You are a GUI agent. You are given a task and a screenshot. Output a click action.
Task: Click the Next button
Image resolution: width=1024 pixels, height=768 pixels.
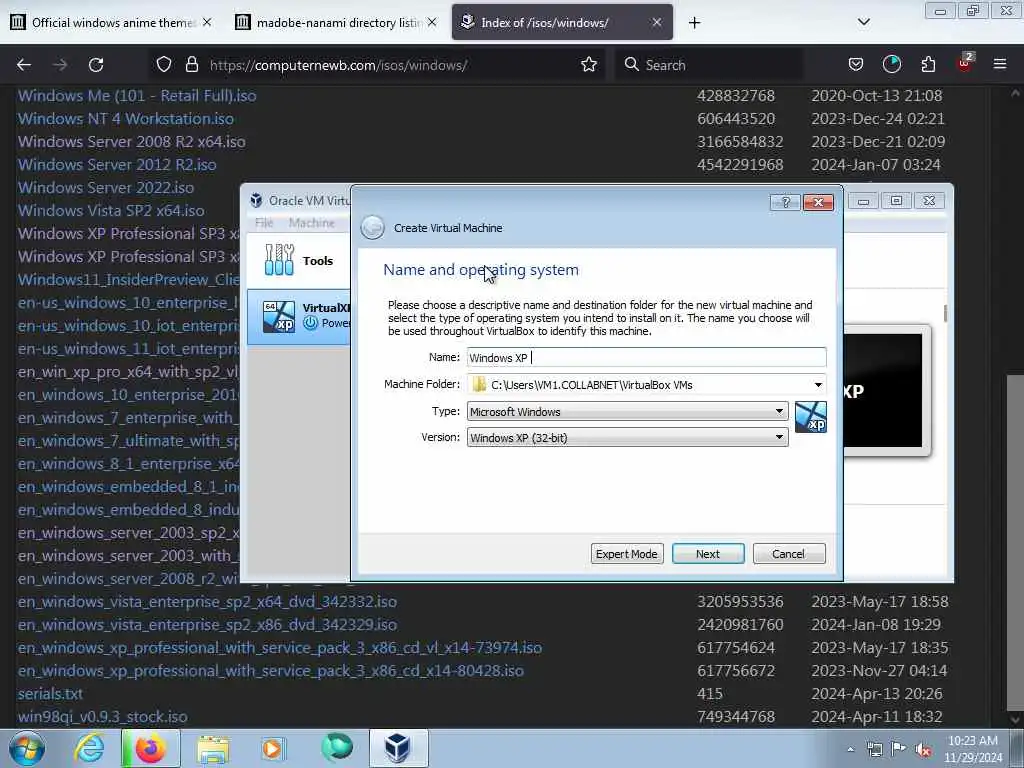[708, 554]
